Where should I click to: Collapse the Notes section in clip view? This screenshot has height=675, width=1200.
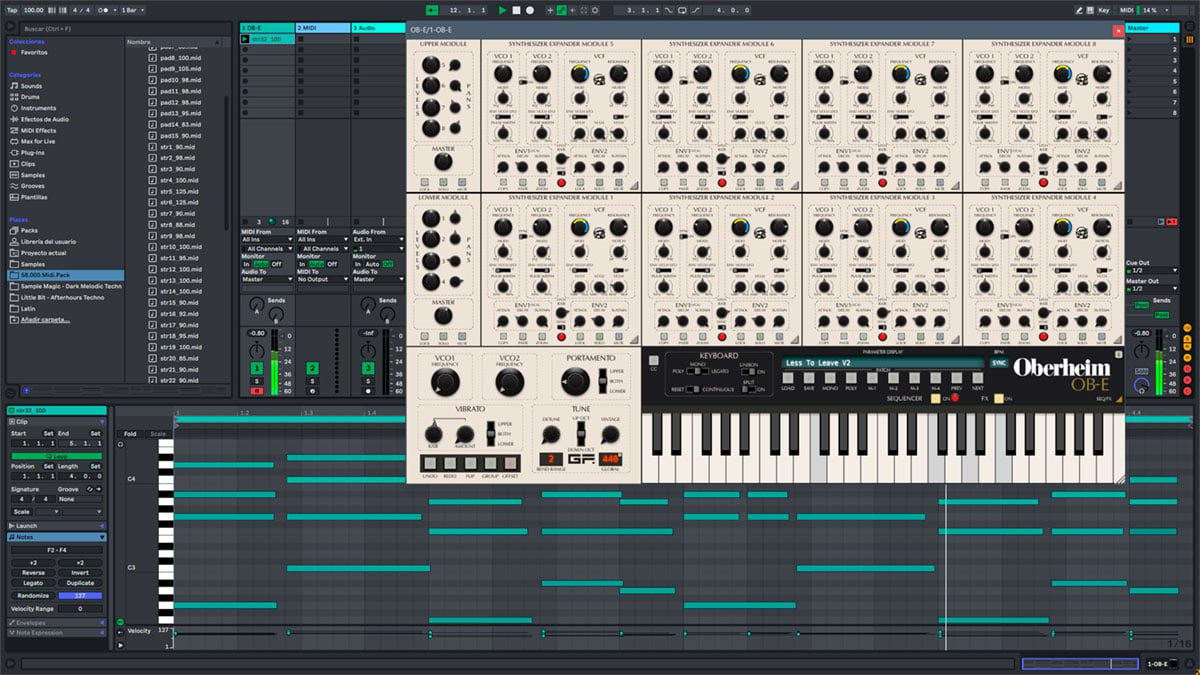[56, 537]
